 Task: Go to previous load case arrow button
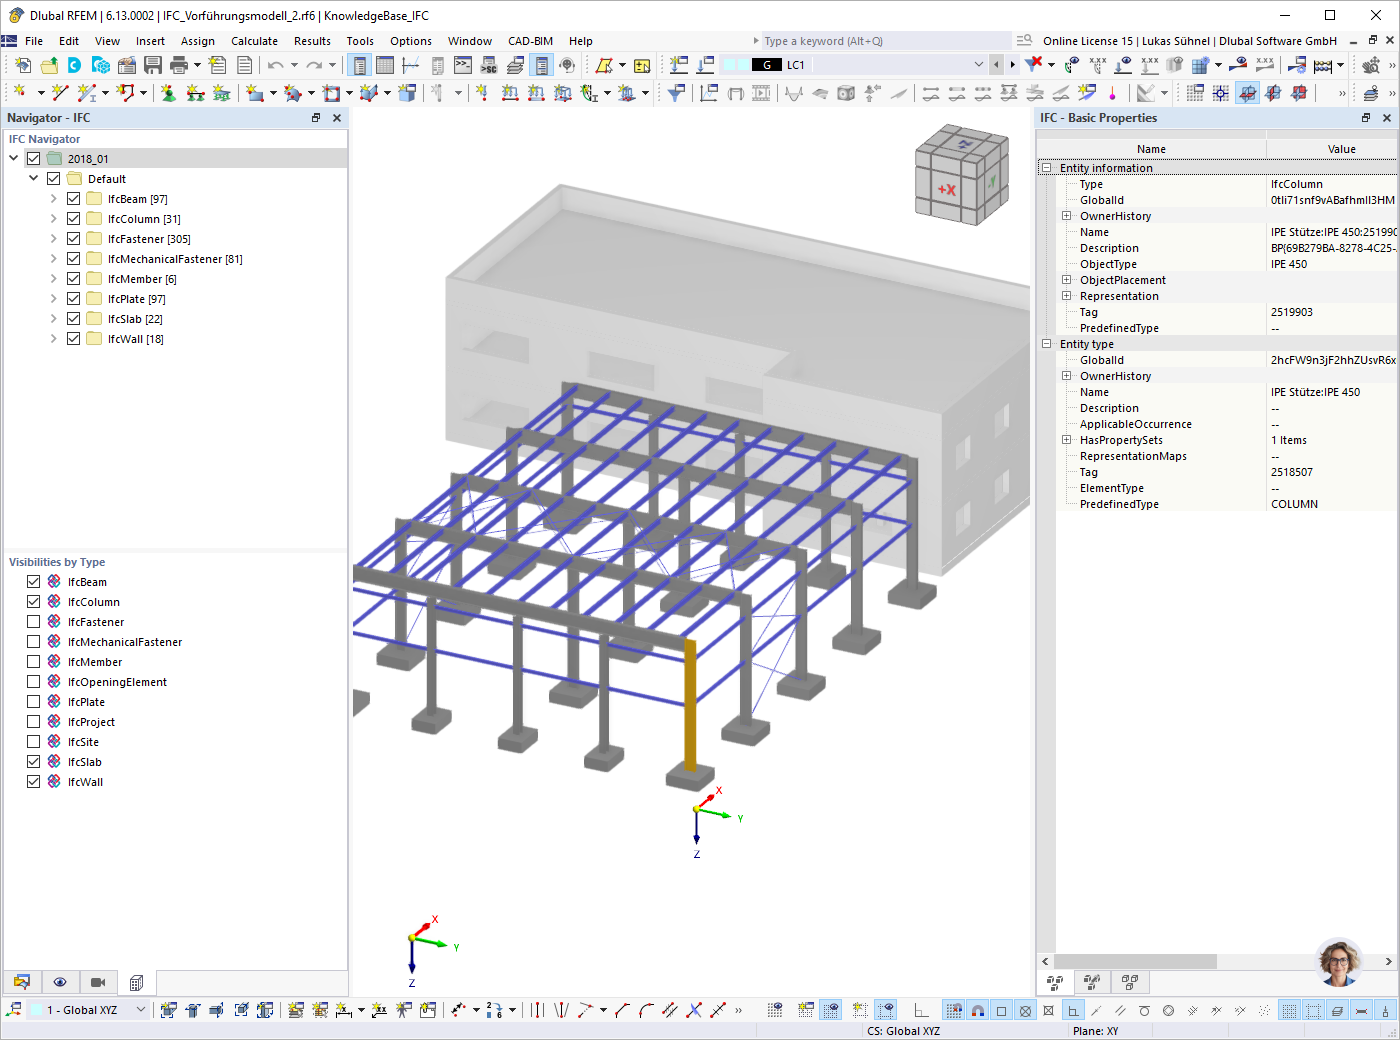996,65
